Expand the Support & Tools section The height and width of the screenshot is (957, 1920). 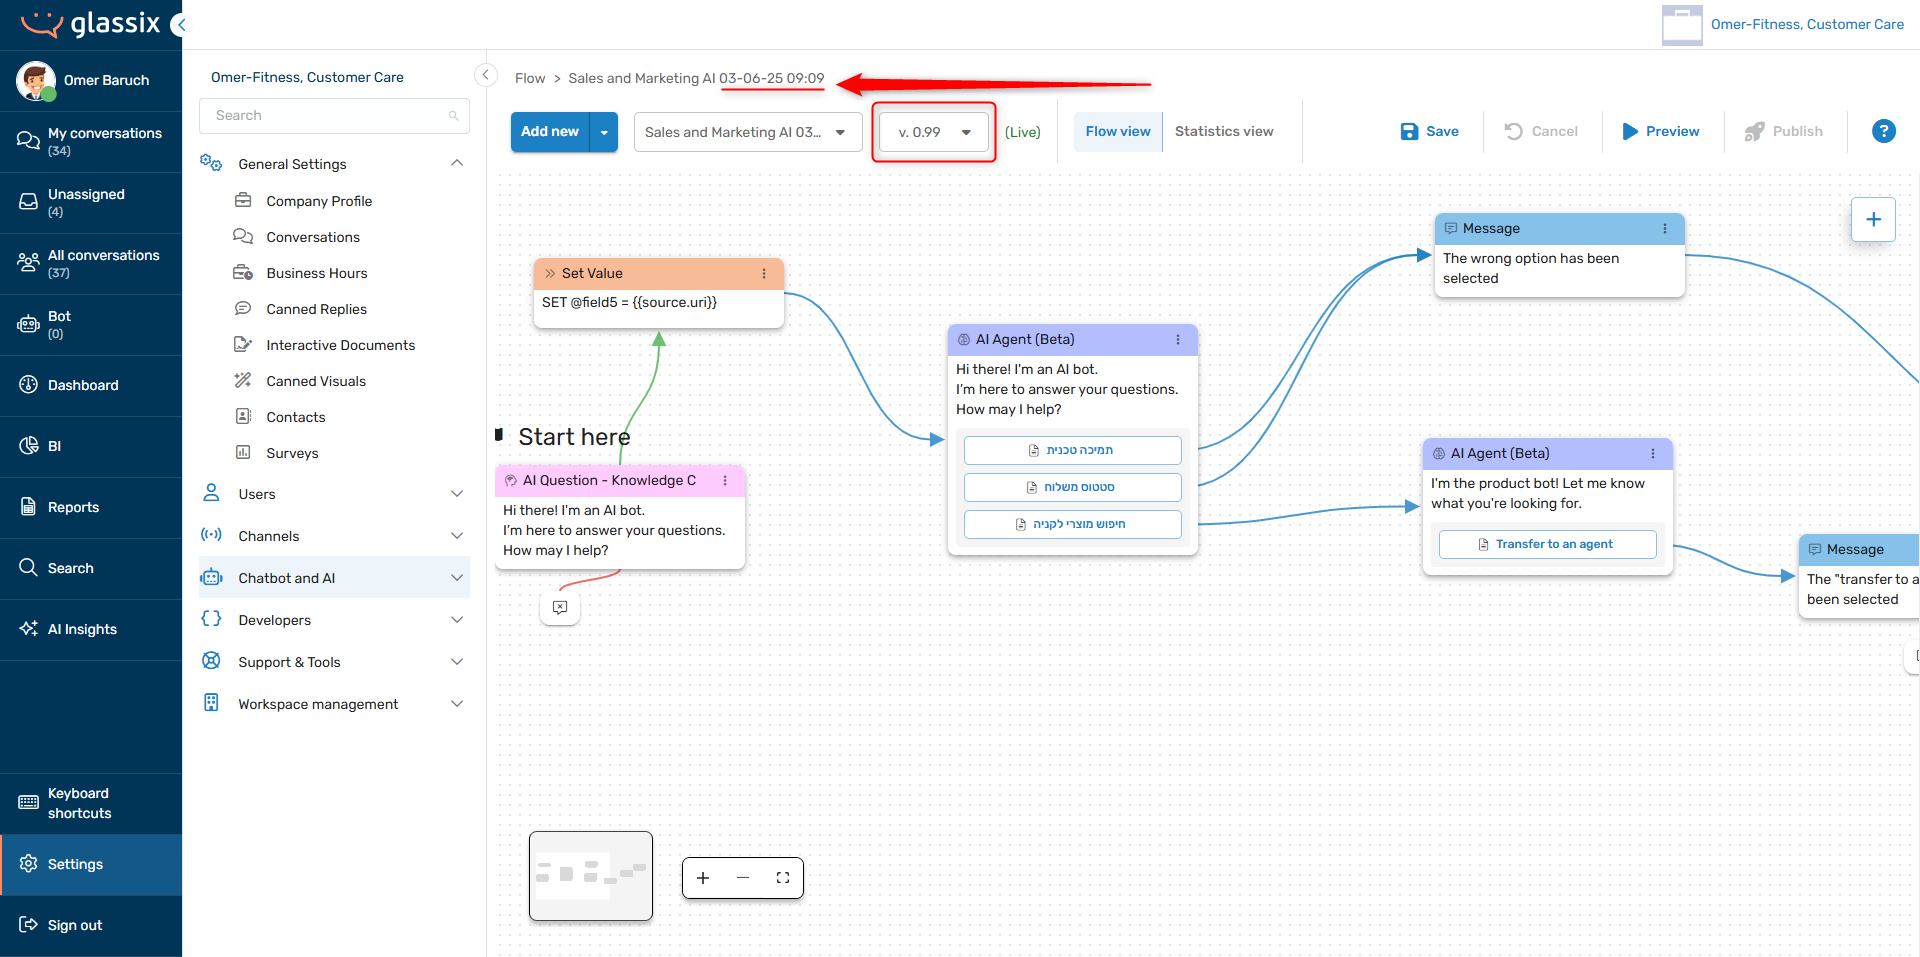(457, 661)
